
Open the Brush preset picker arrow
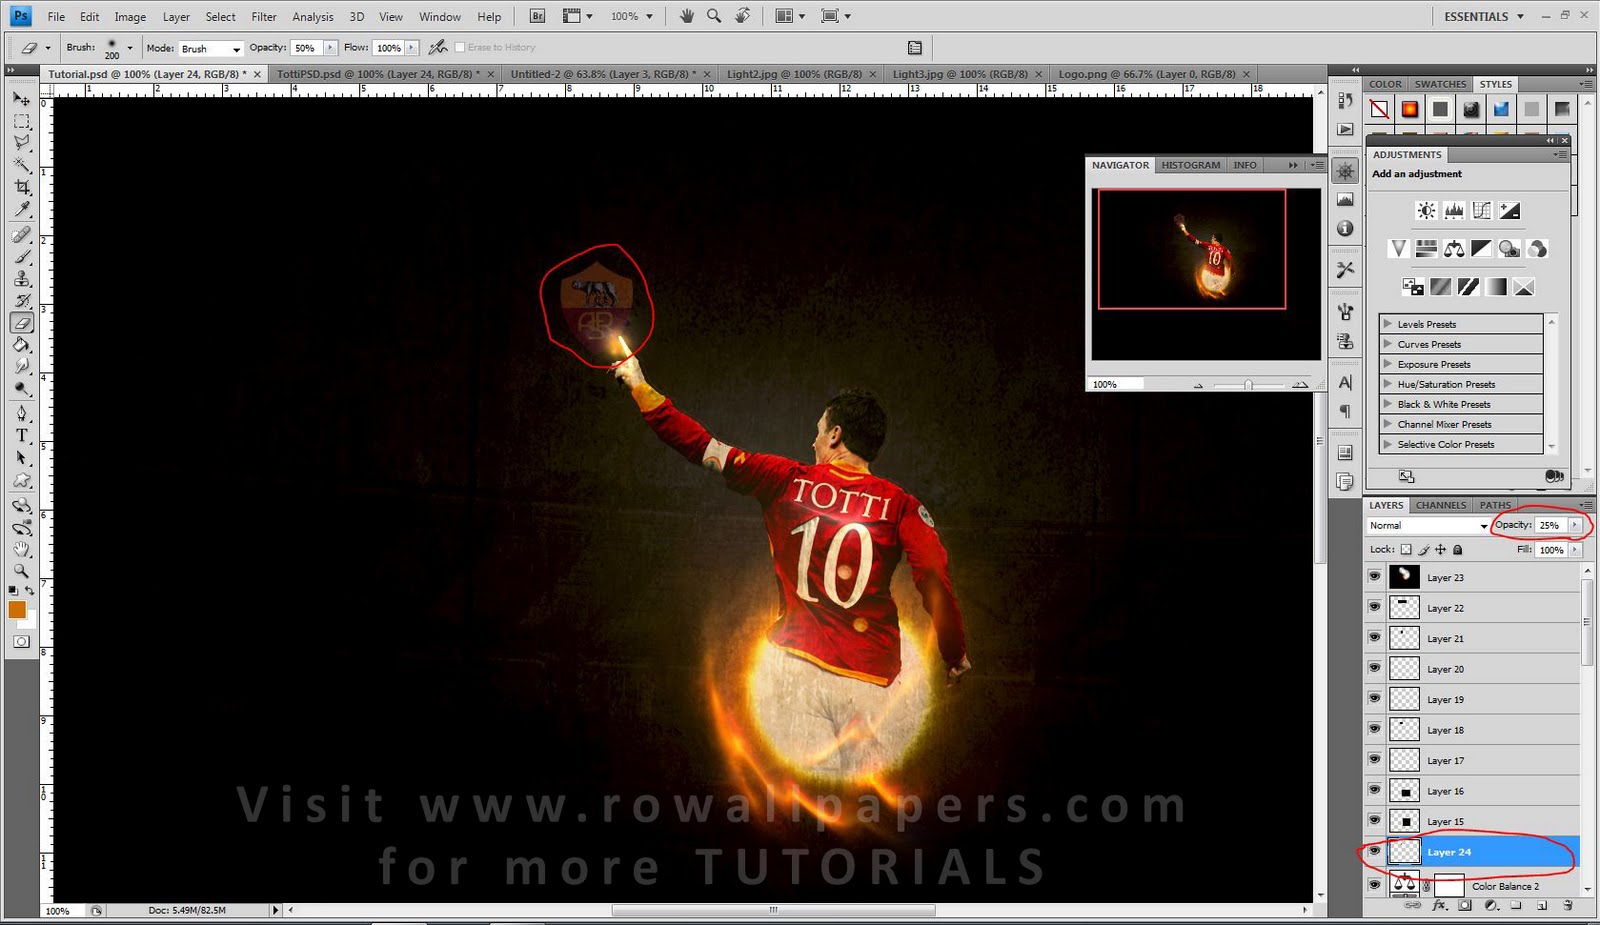pyautogui.click(x=129, y=47)
